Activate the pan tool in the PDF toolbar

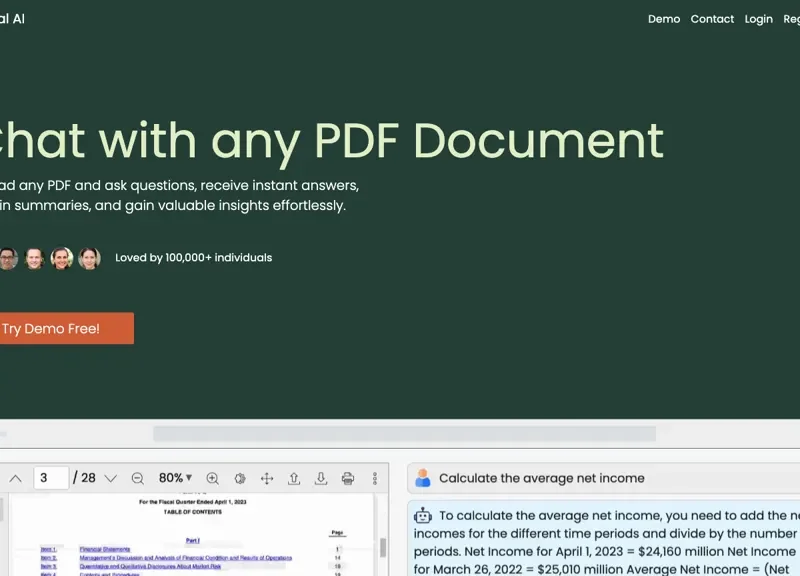[x=268, y=478]
